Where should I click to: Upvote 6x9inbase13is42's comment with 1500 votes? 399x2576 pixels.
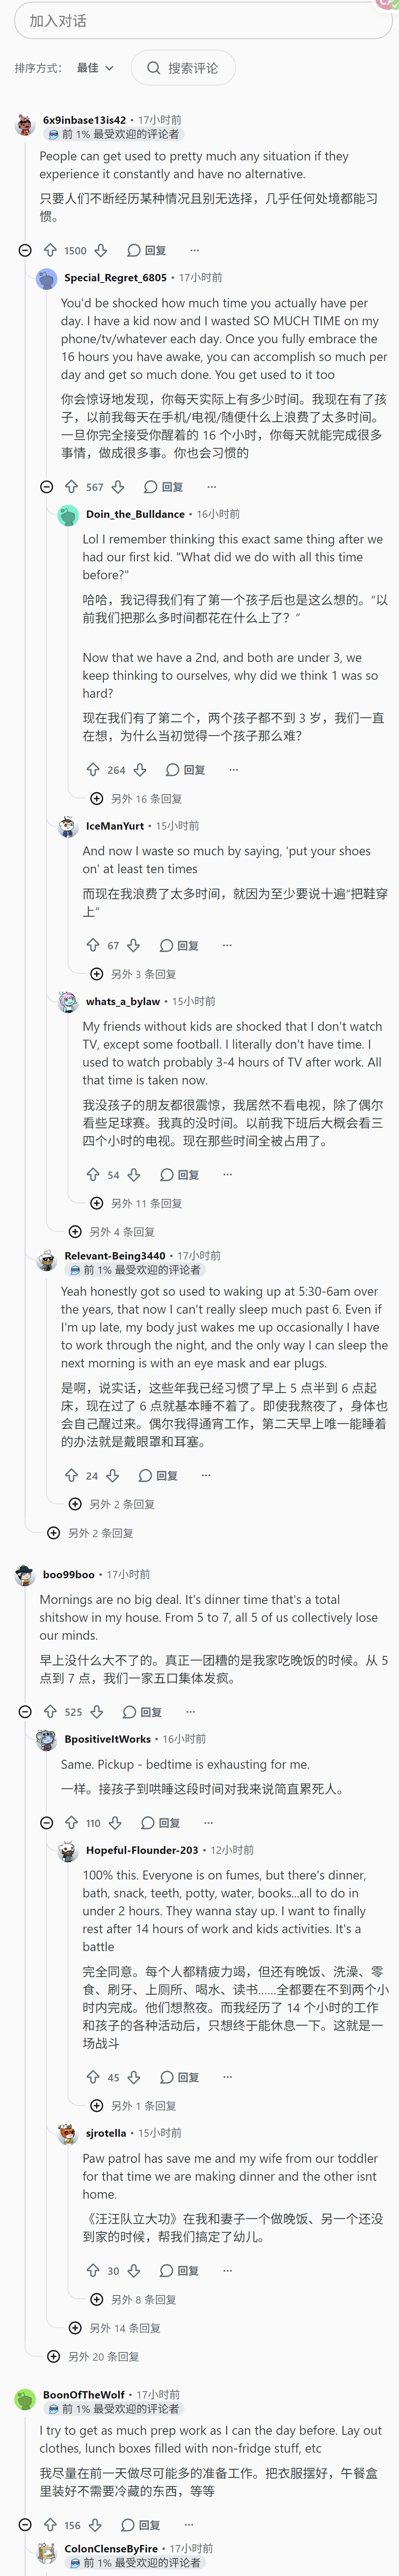pyautogui.click(x=50, y=250)
